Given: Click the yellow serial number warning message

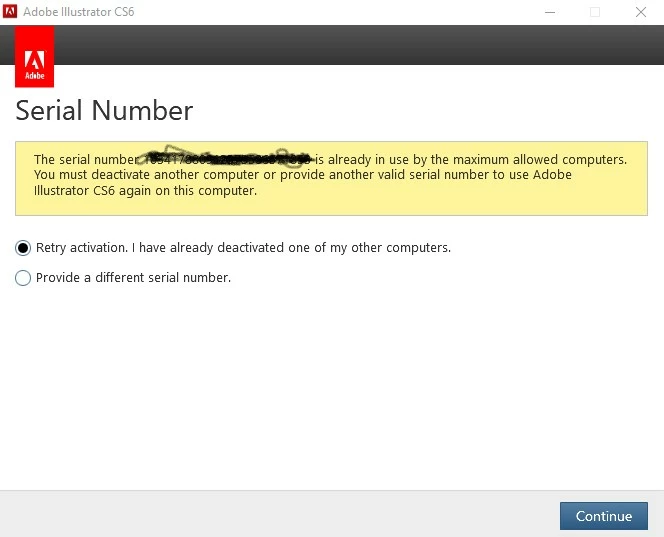Looking at the screenshot, I should pos(331,178).
